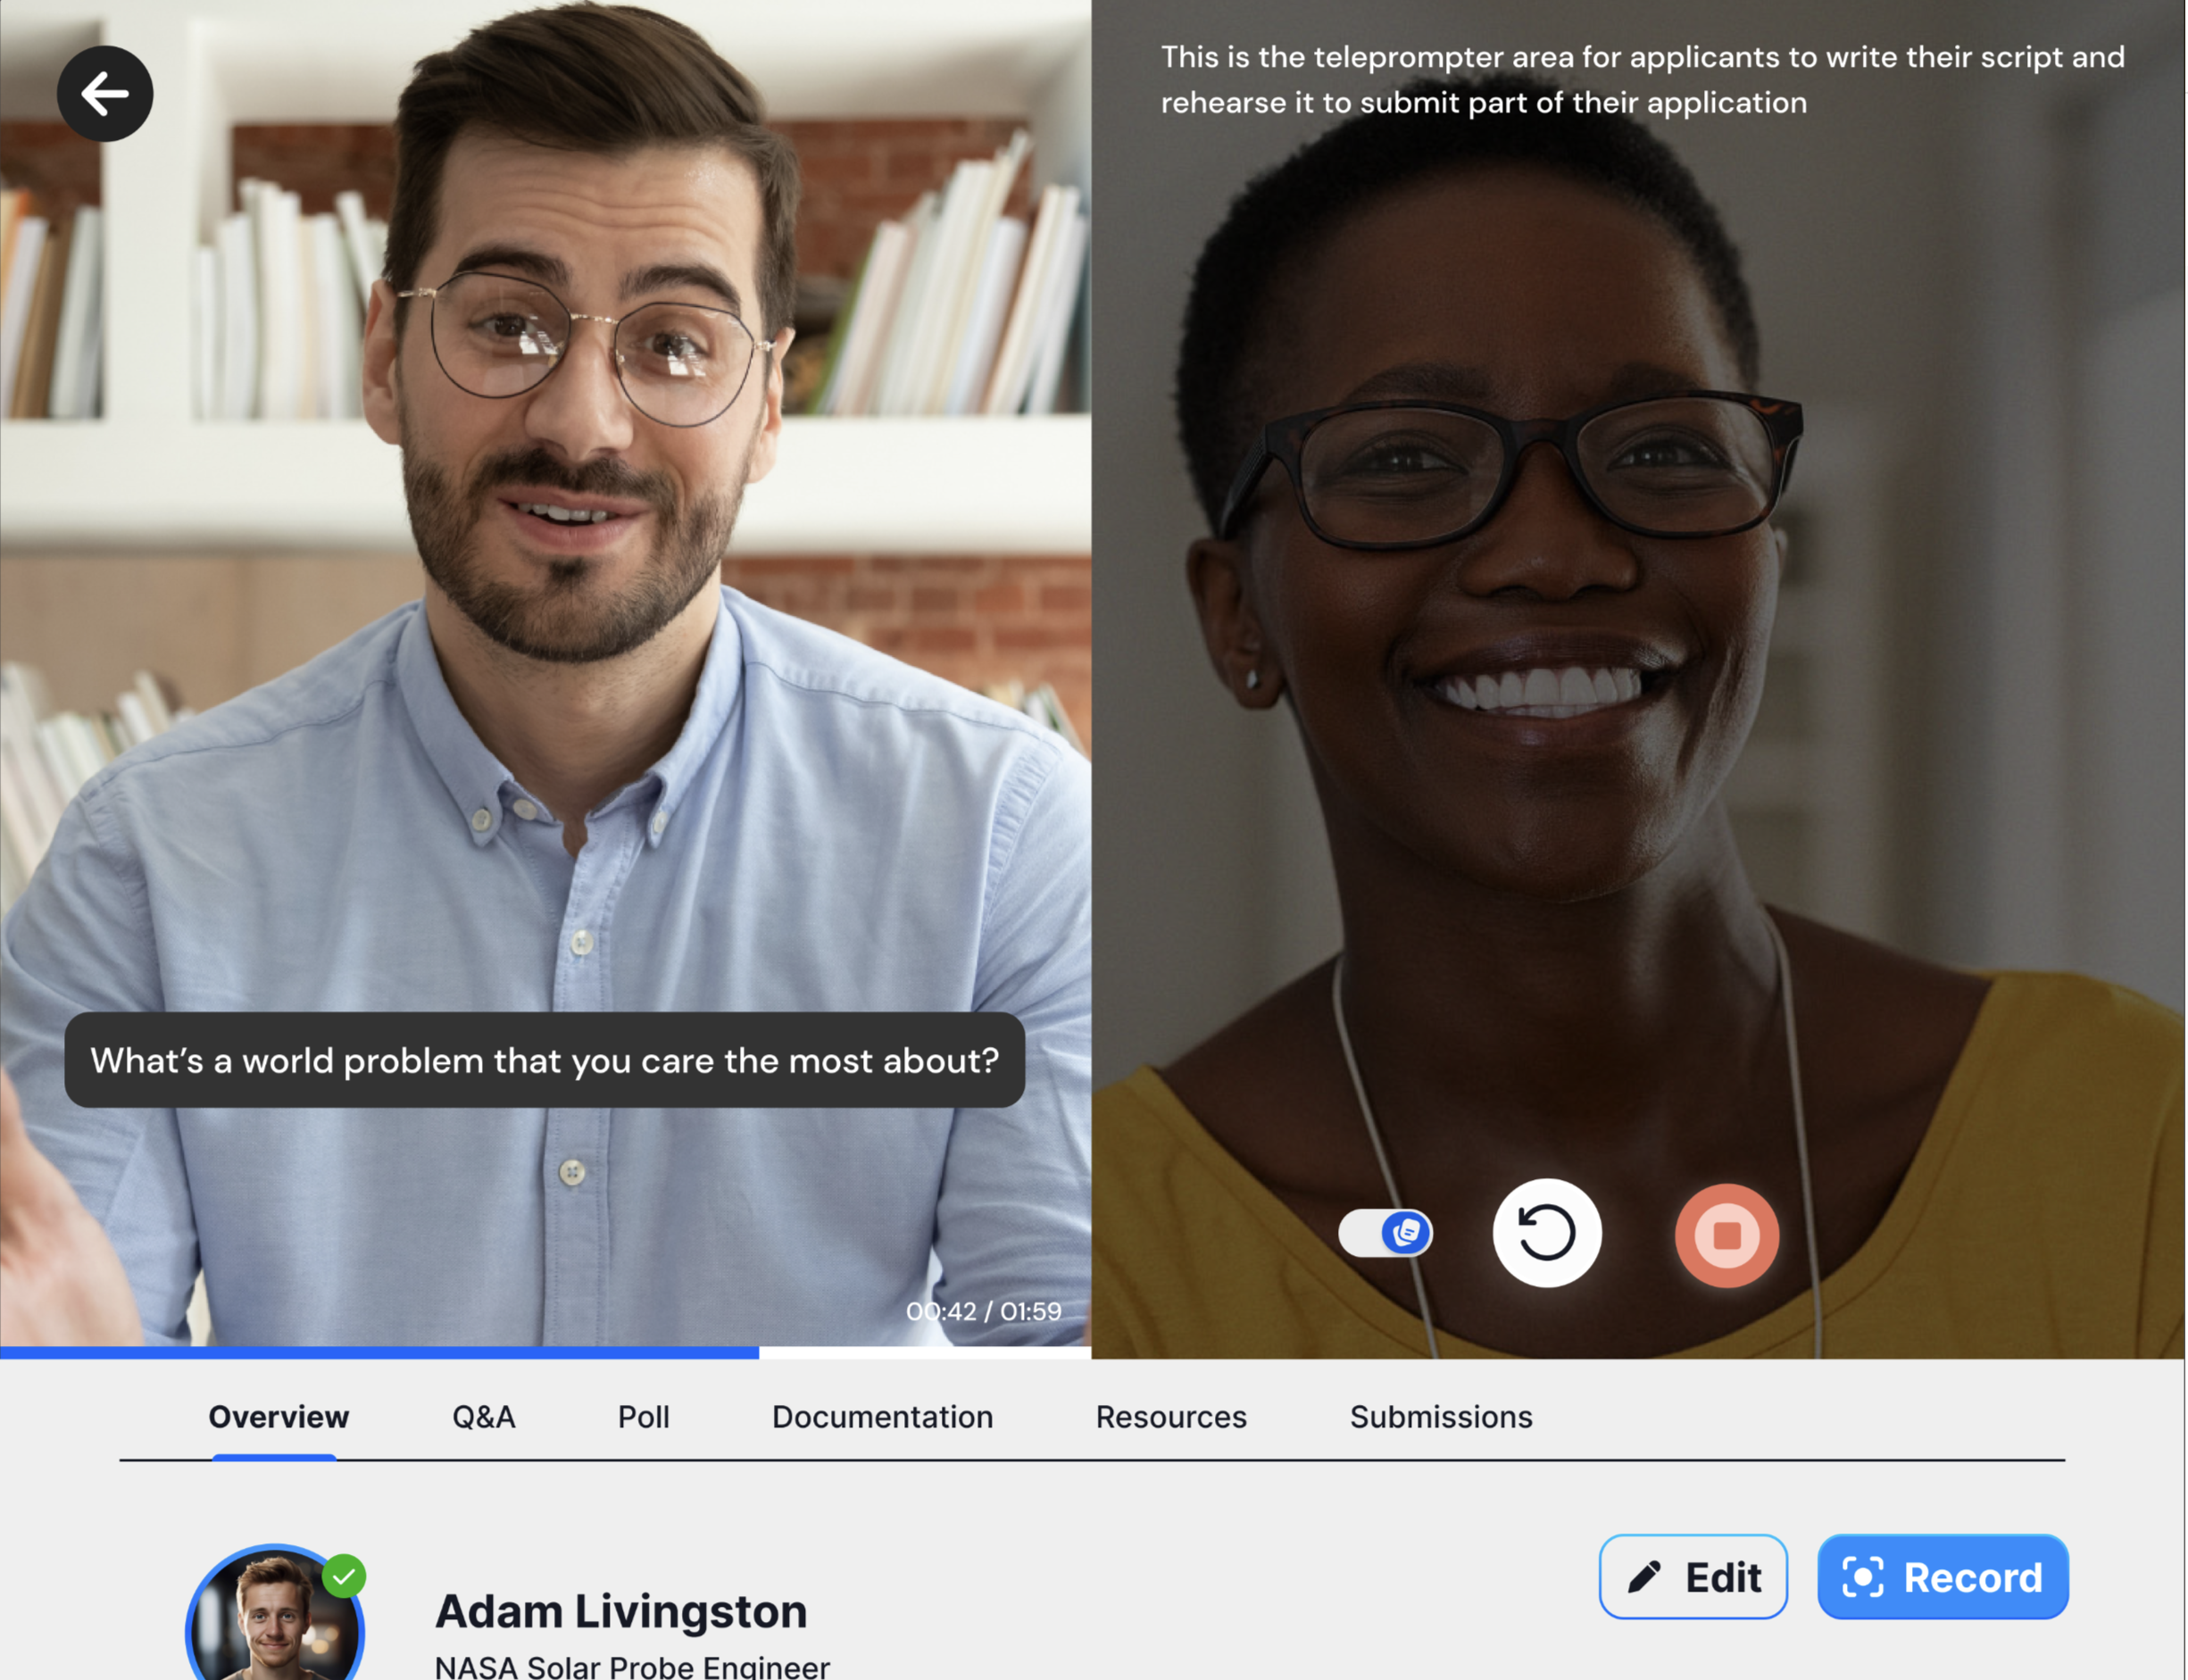The image size is (2188, 1680).
Task: Open the Resources tab
Action: pos(1171,1417)
